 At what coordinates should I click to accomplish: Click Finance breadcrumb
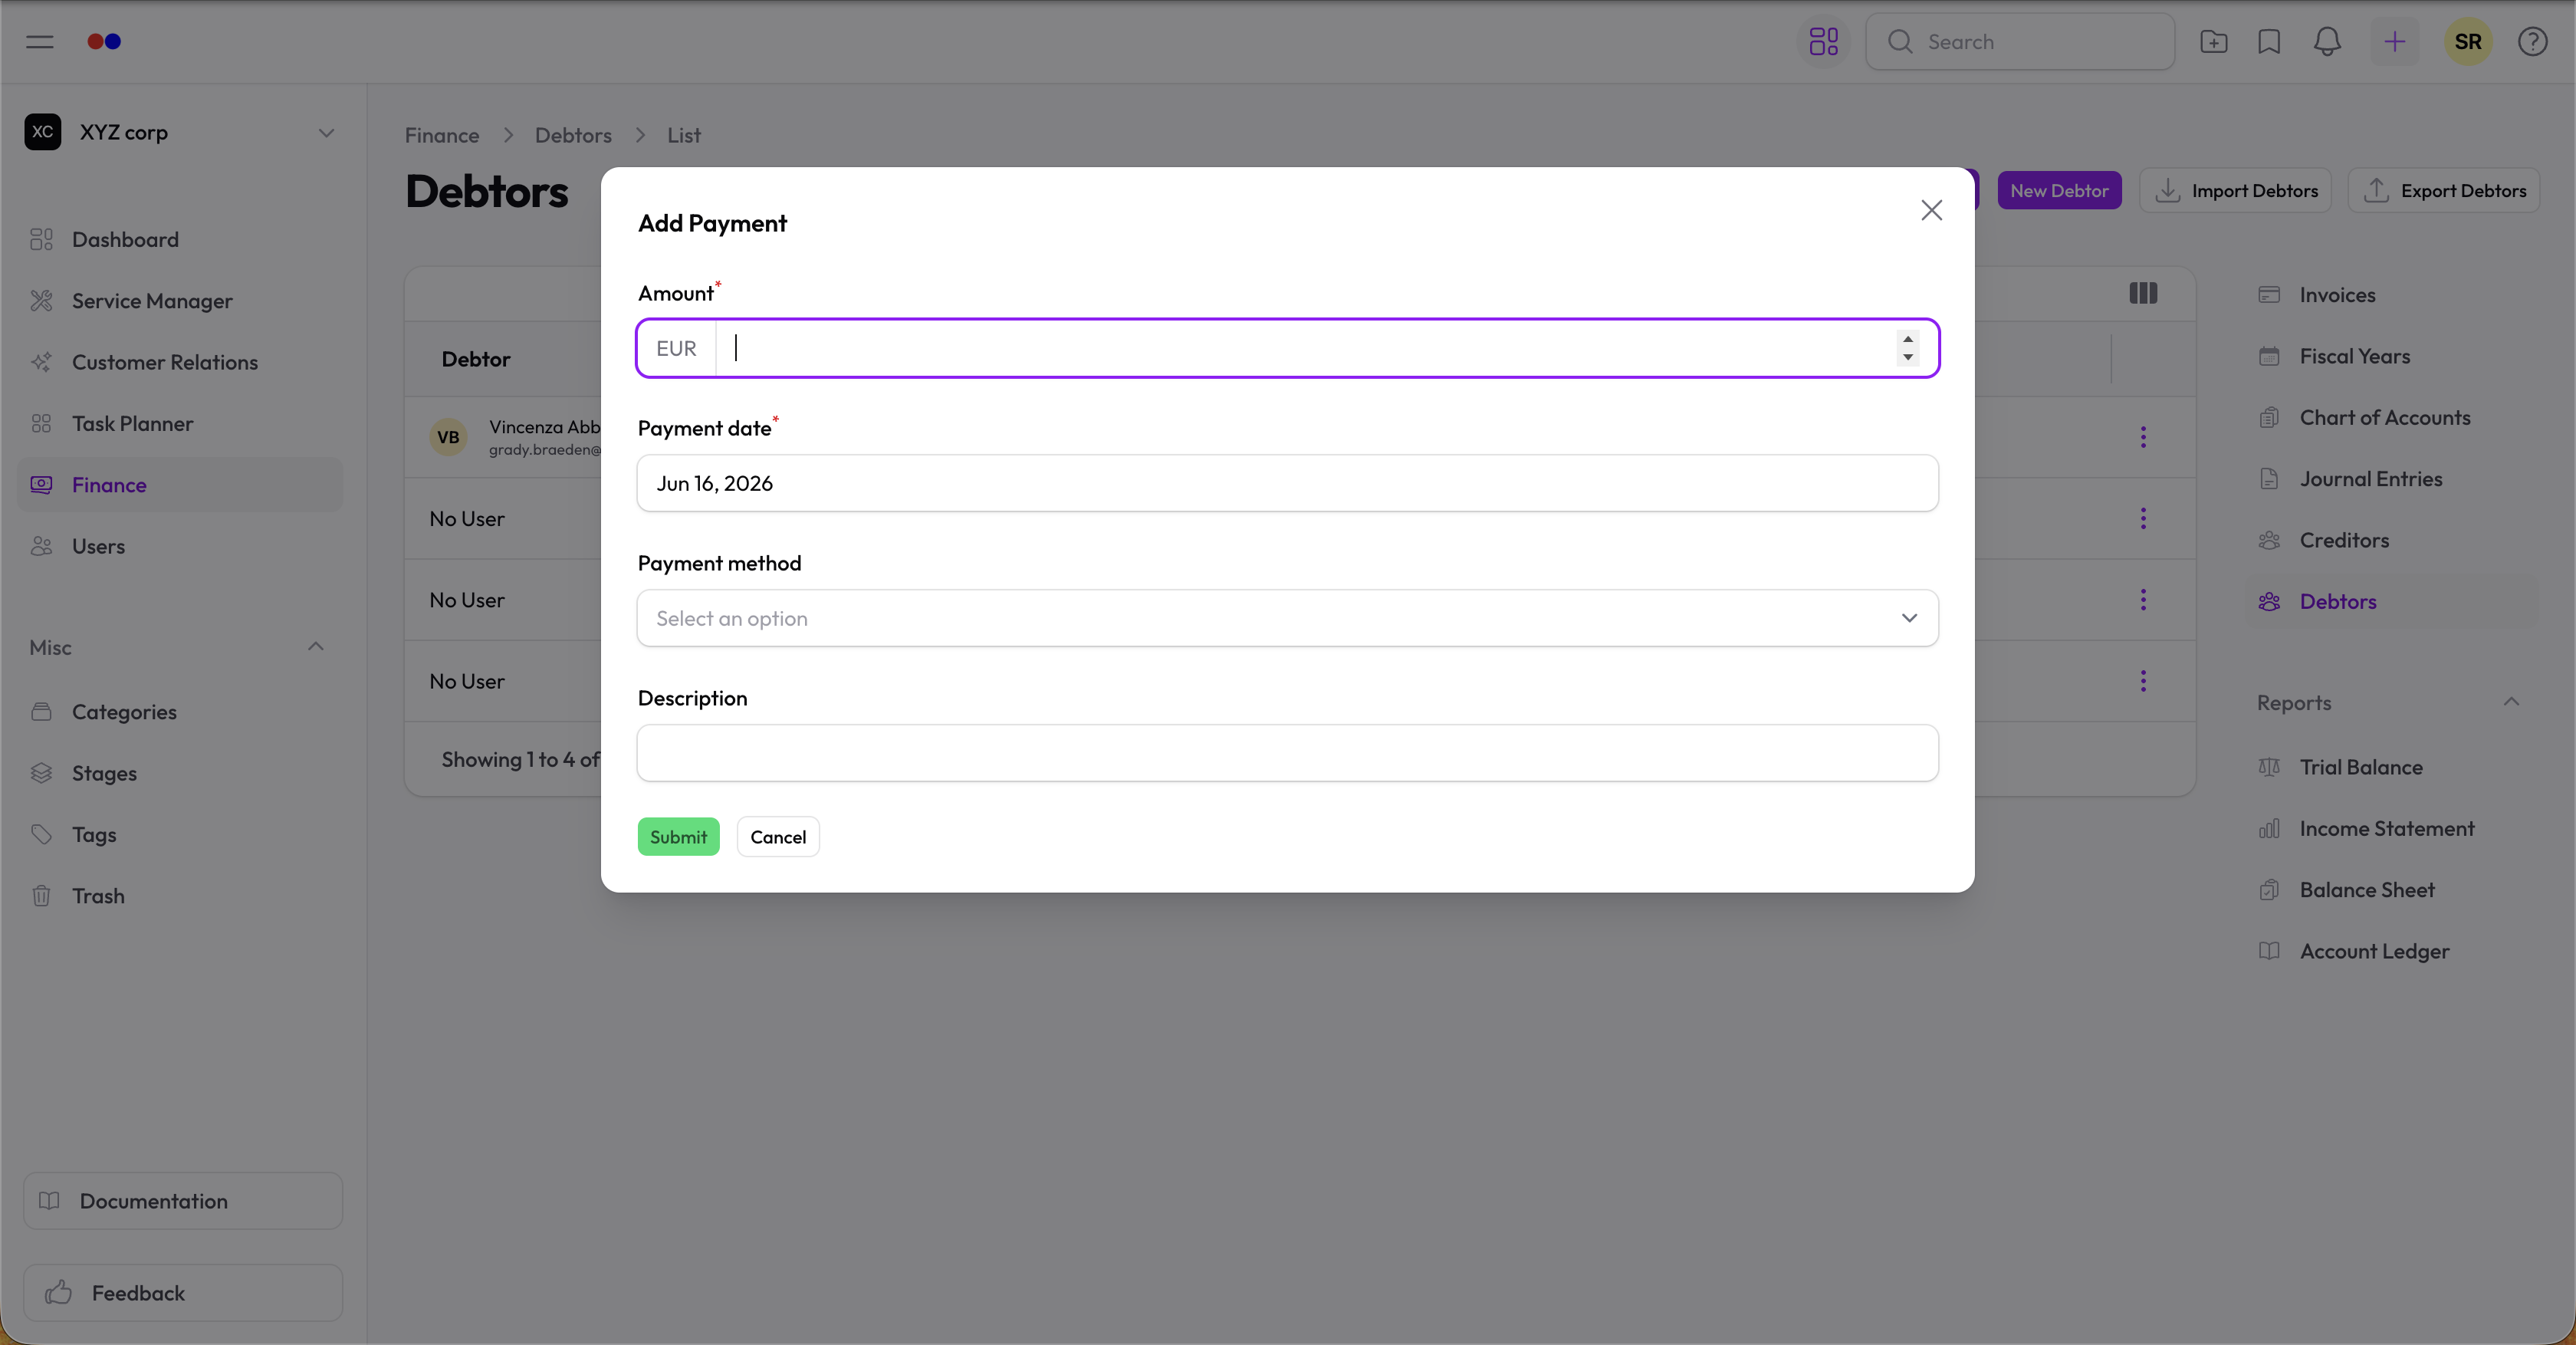pyautogui.click(x=442, y=135)
